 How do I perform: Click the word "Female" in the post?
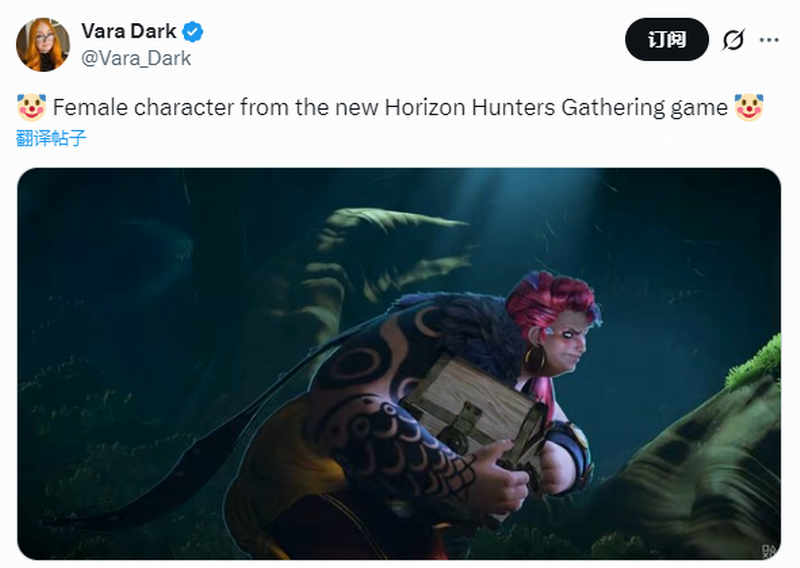coord(90,108)
